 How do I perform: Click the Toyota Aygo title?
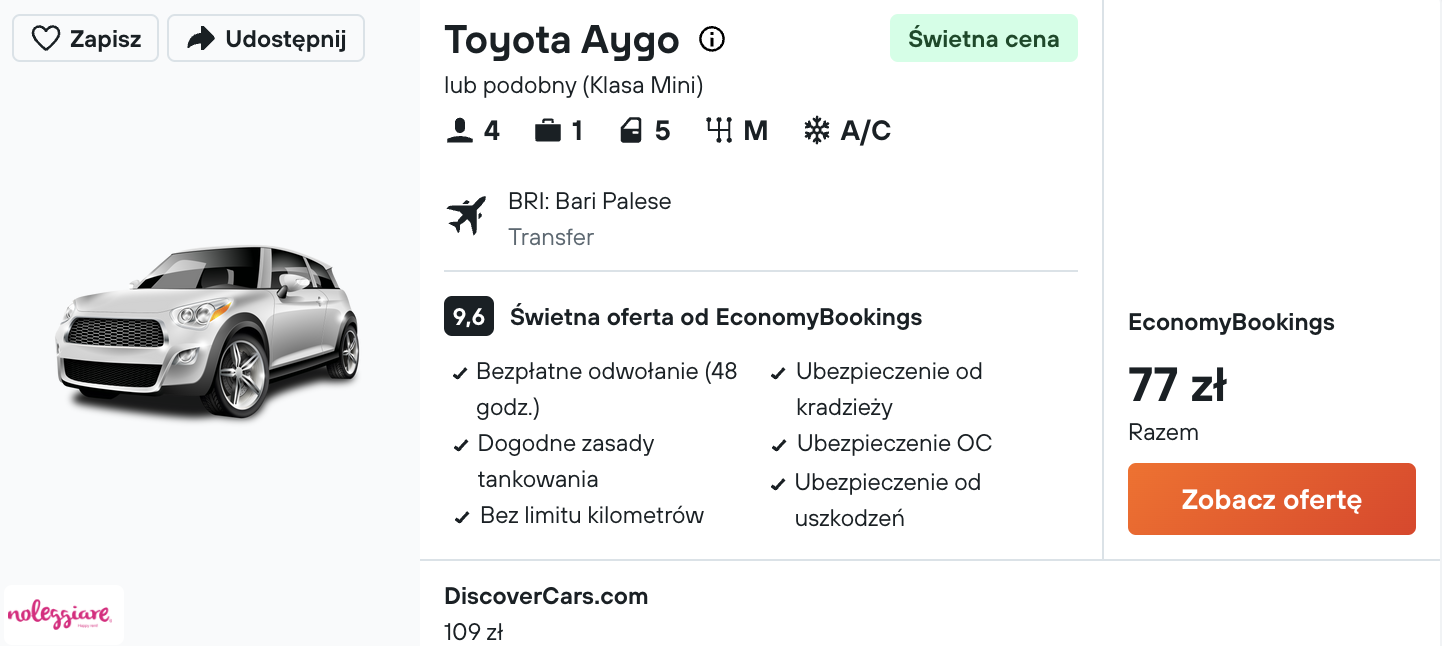pyautogui.click(x=562, y=40)
